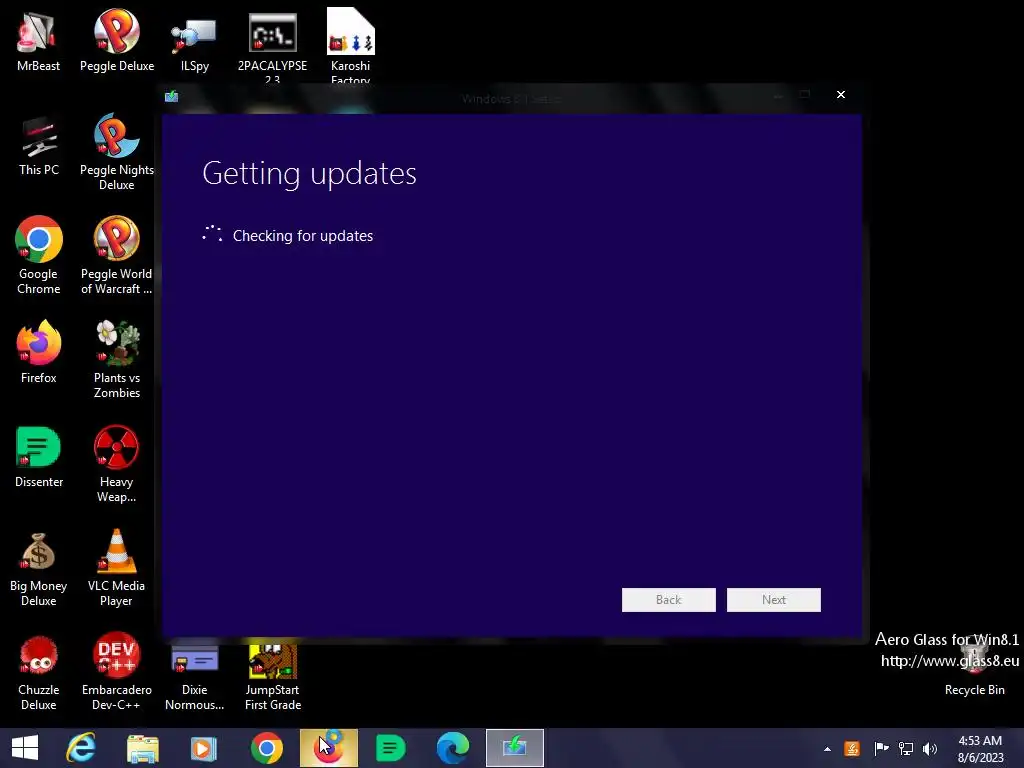Show hidden system tray icons

(x=827, y=749)
